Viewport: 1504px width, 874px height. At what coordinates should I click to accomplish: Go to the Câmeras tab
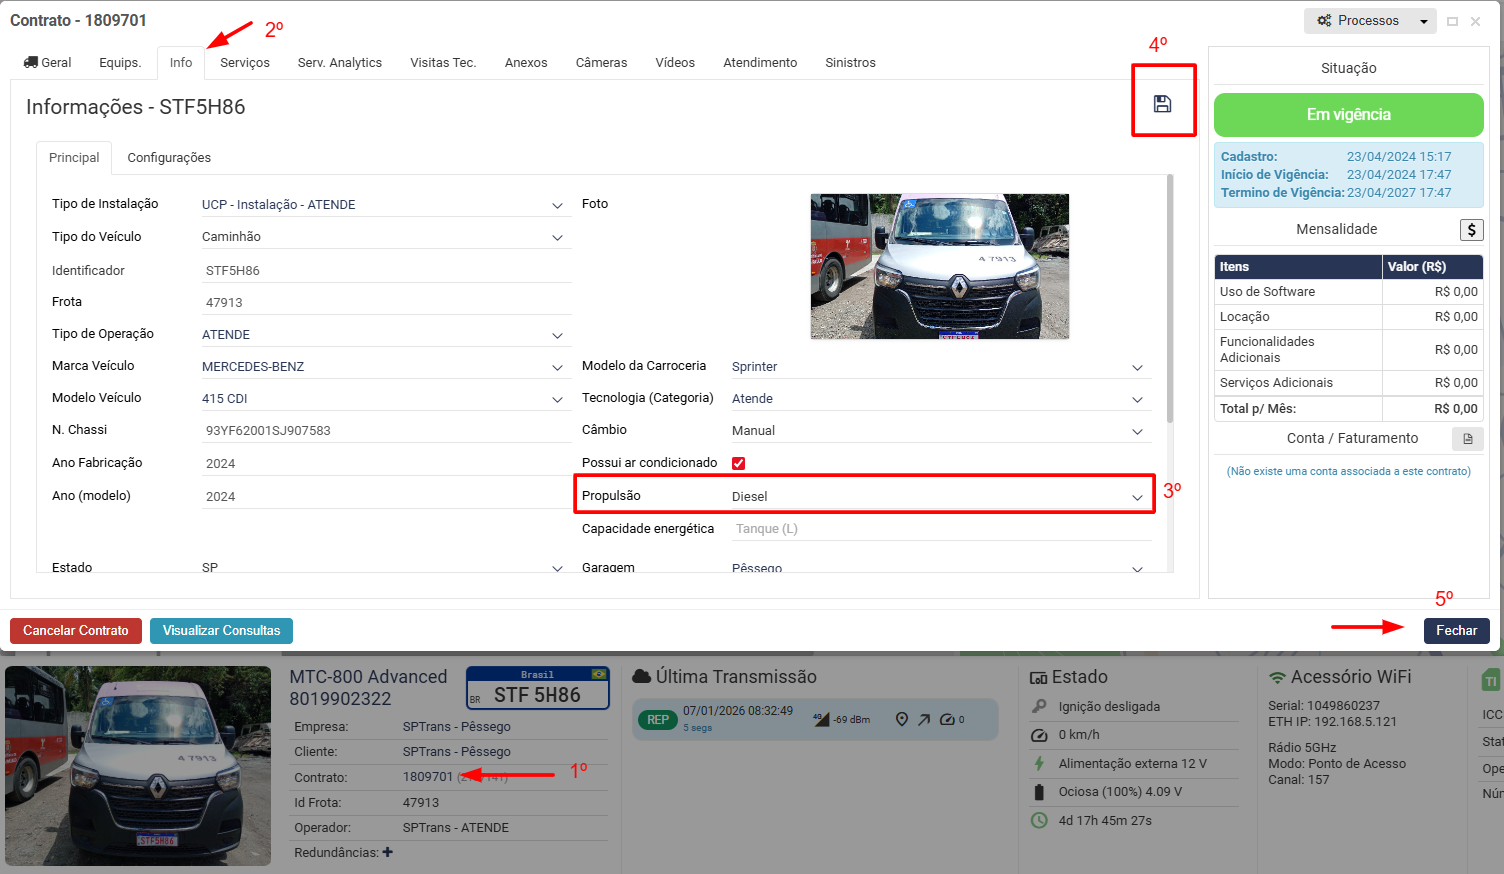601,62
